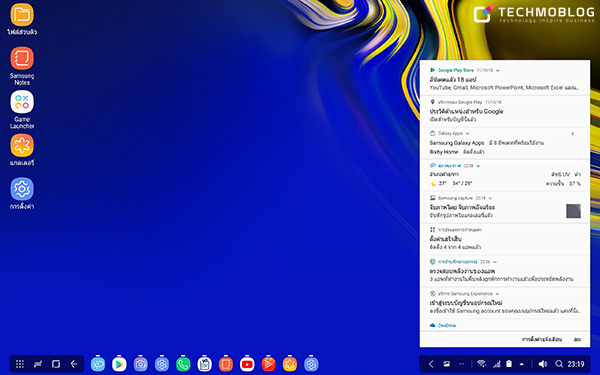
Task: Click the DeX switch arrows taskbar icon
Action: (x=38, y=364)
